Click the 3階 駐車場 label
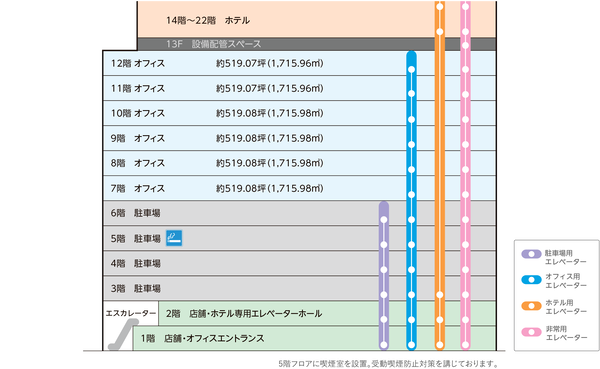The image size is (600, 369). tap(135, 288)
